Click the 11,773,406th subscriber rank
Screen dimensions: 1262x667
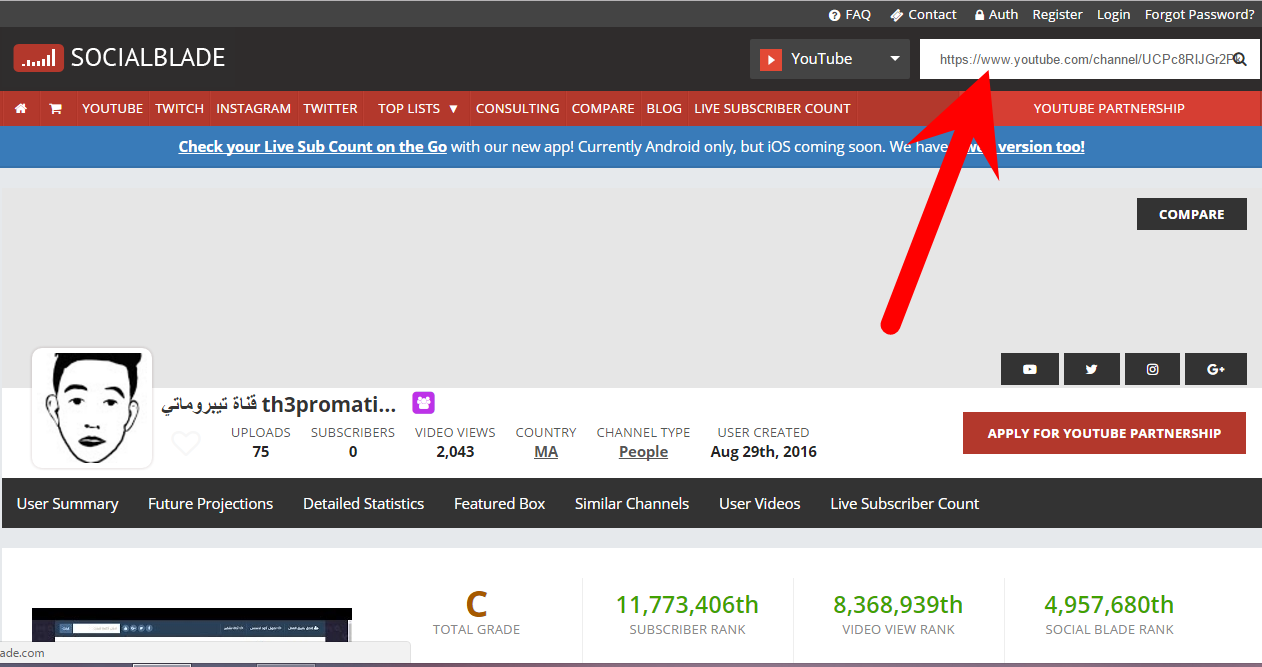[687, 605]
